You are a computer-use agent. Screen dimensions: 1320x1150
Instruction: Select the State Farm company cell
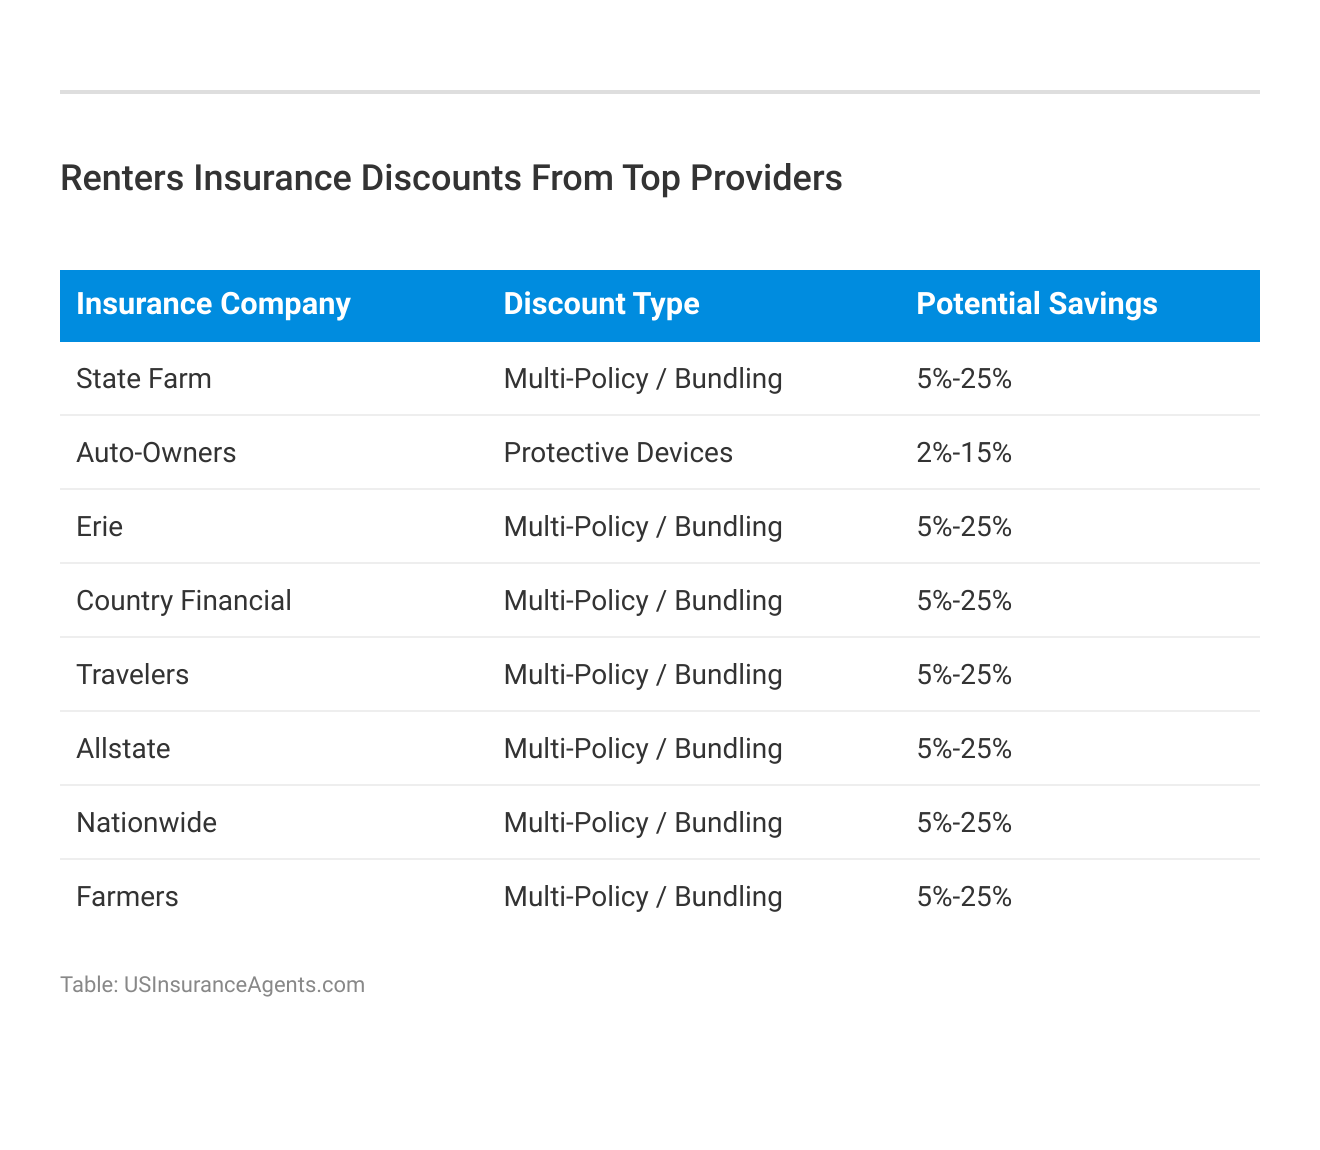click(144, 379)
